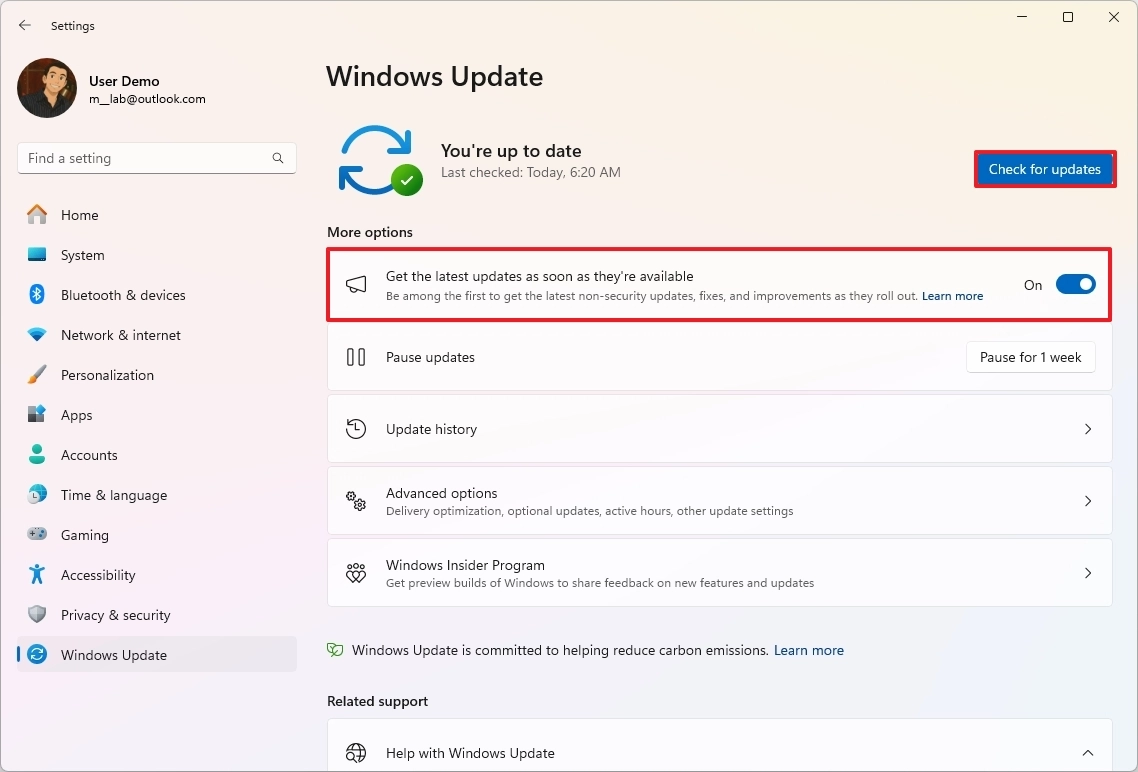Maximize the Settings window
Viewport: 1138px width, 772px height.
click(1068, 17)
